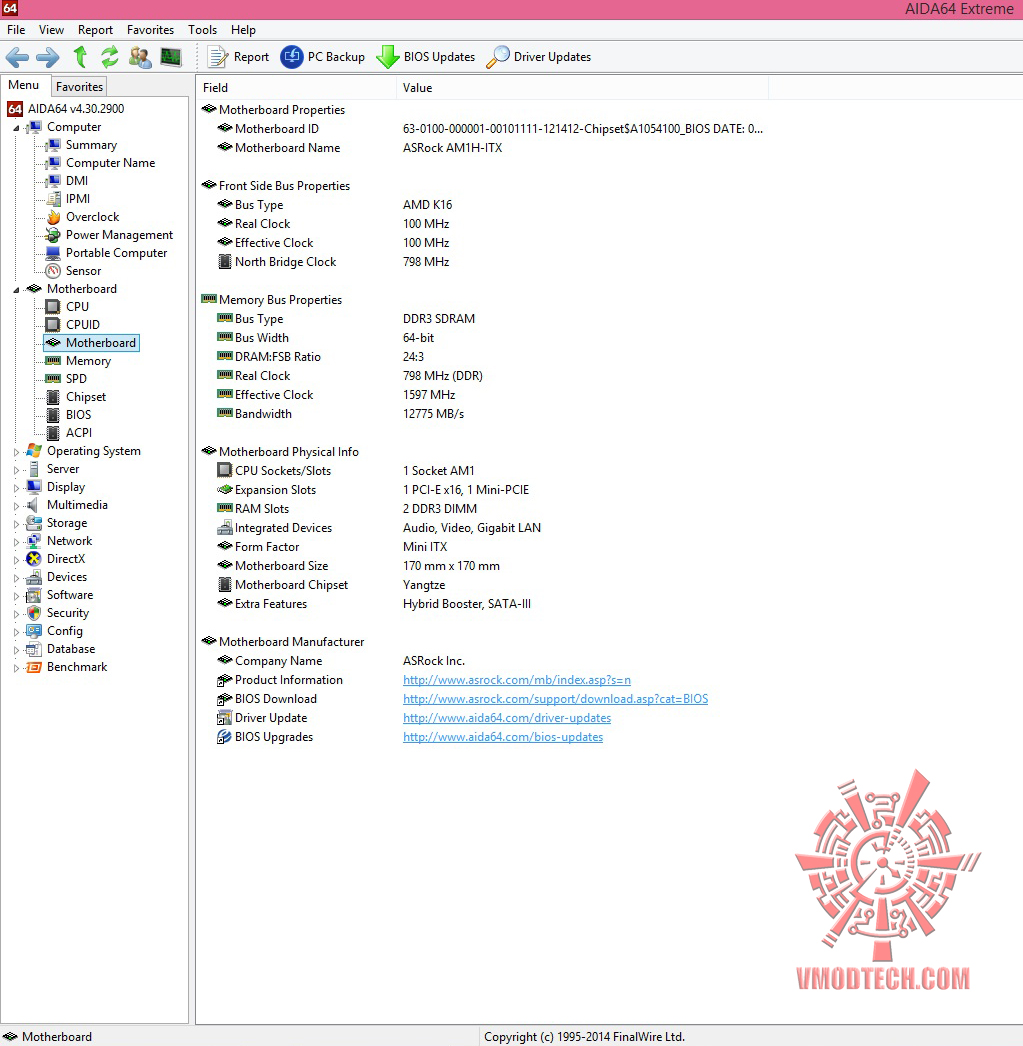
Task: Select the North Bridge Clock row
Action: 483,262
